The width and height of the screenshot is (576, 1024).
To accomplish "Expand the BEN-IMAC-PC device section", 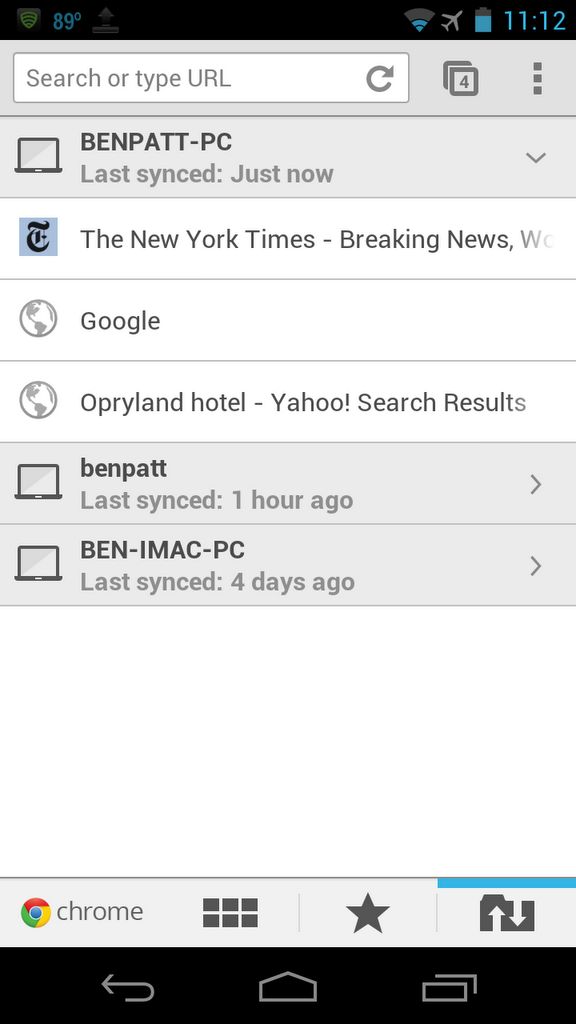I will pos(288,566).
